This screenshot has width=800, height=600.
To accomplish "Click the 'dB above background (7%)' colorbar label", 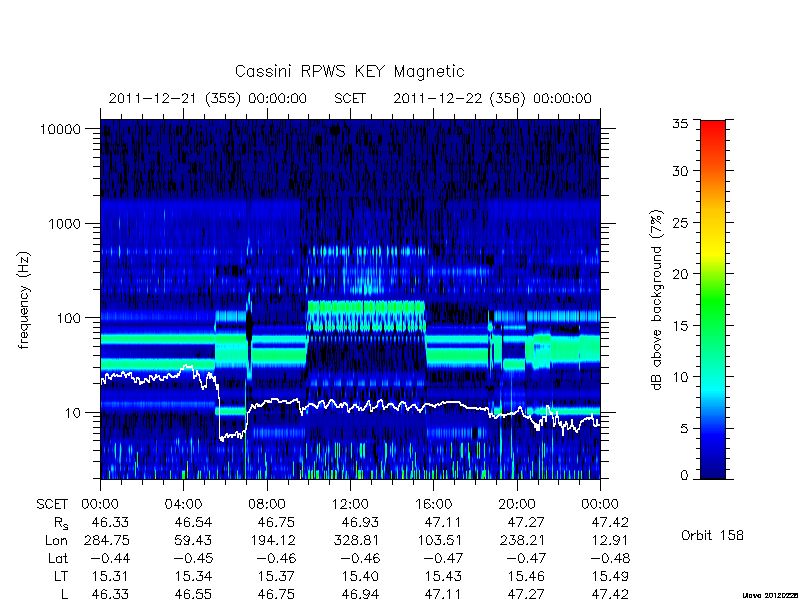I will click(657, 300).
